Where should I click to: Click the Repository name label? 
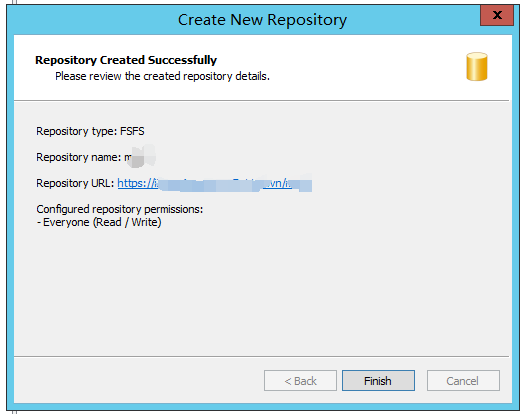[79, 157]
